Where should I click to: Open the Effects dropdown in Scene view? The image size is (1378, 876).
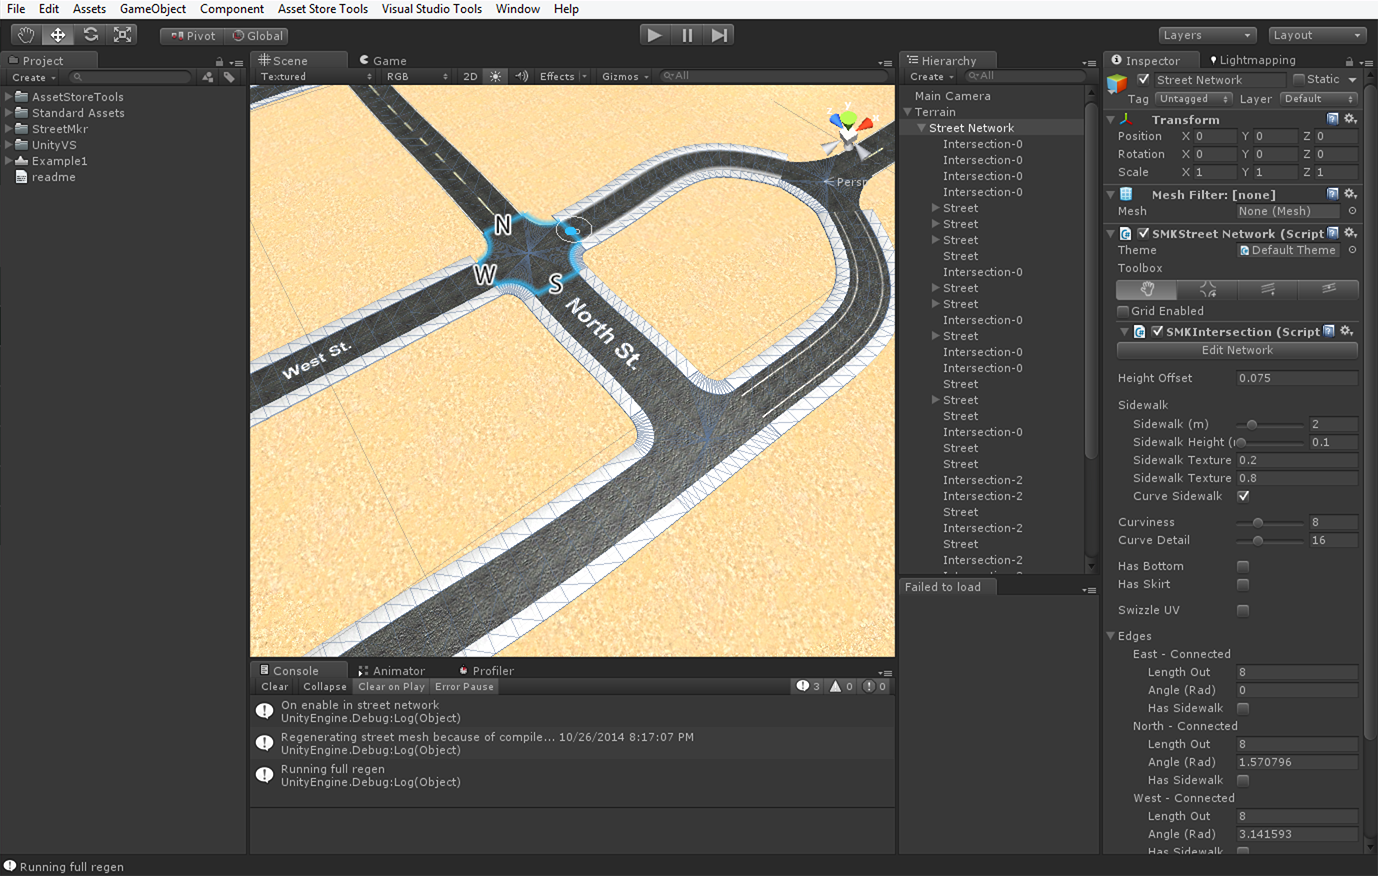click(563, 76)
